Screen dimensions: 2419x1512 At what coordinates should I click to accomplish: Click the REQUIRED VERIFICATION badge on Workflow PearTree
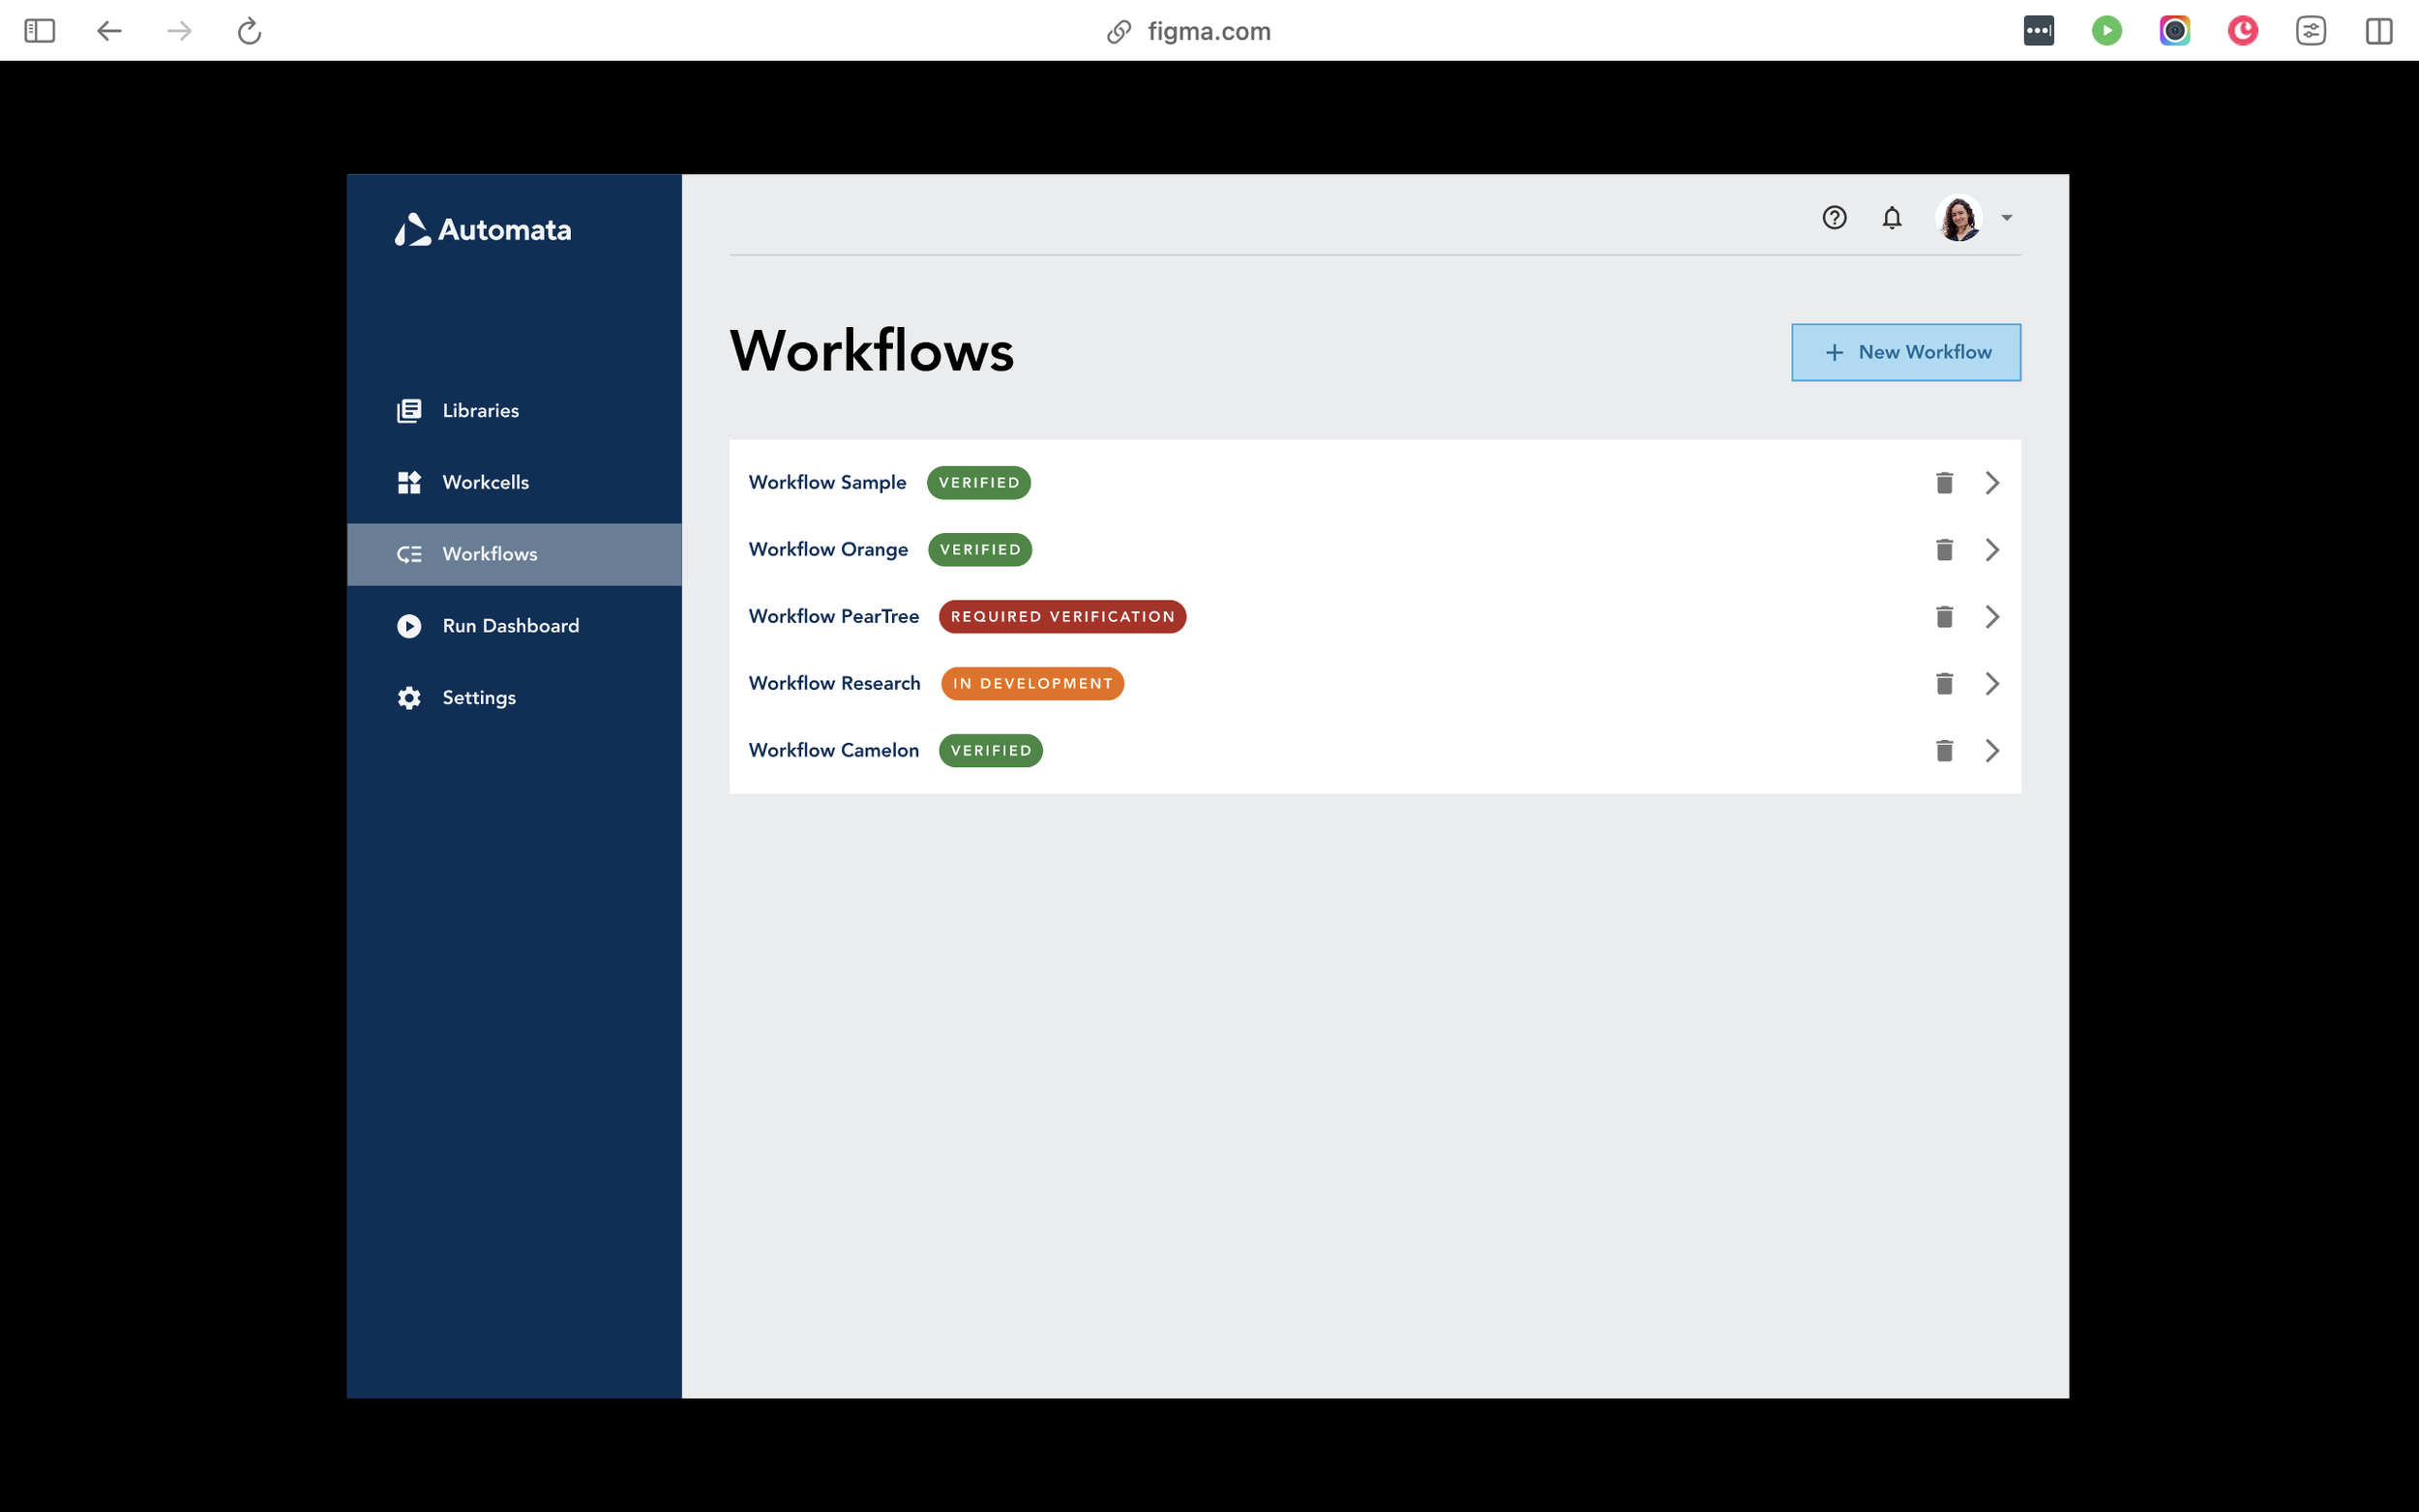pos(1061,616)
